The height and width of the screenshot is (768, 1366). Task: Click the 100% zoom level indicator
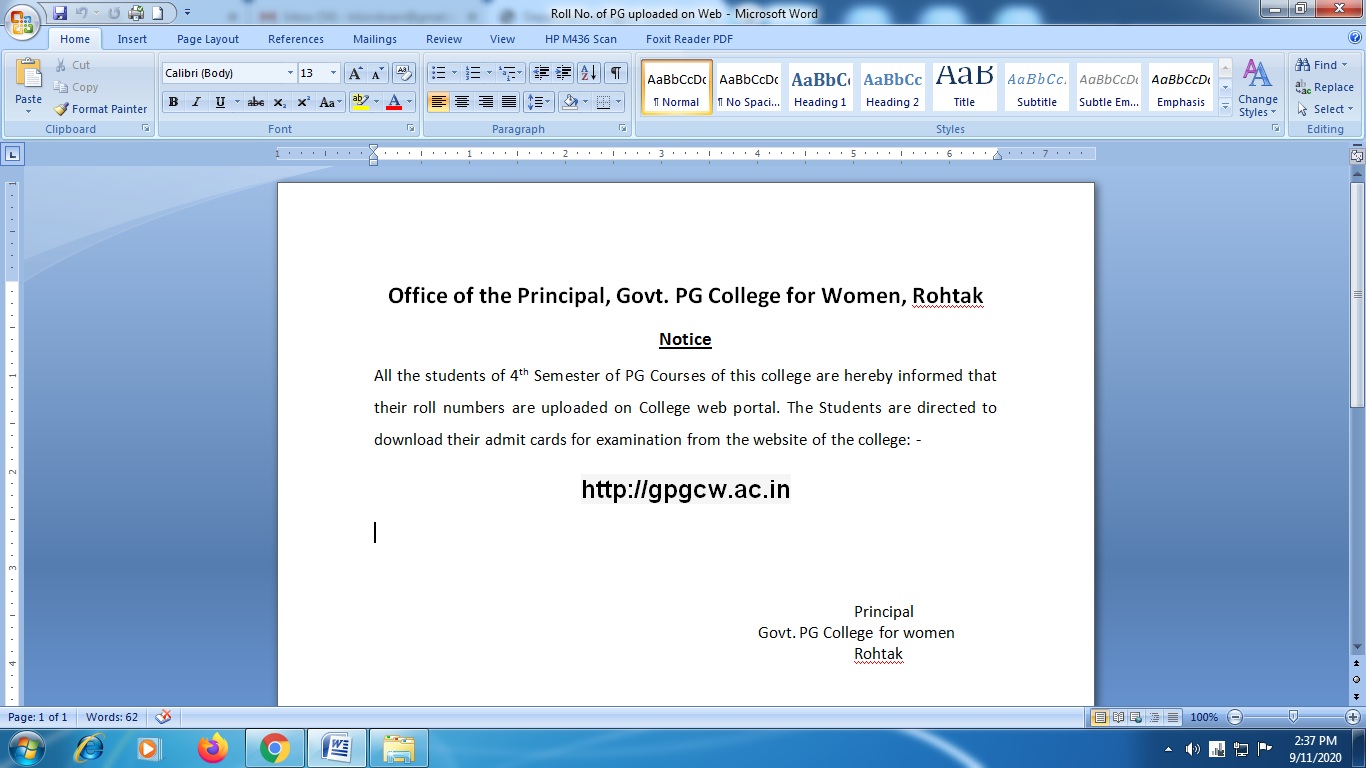pos(1204,717)
